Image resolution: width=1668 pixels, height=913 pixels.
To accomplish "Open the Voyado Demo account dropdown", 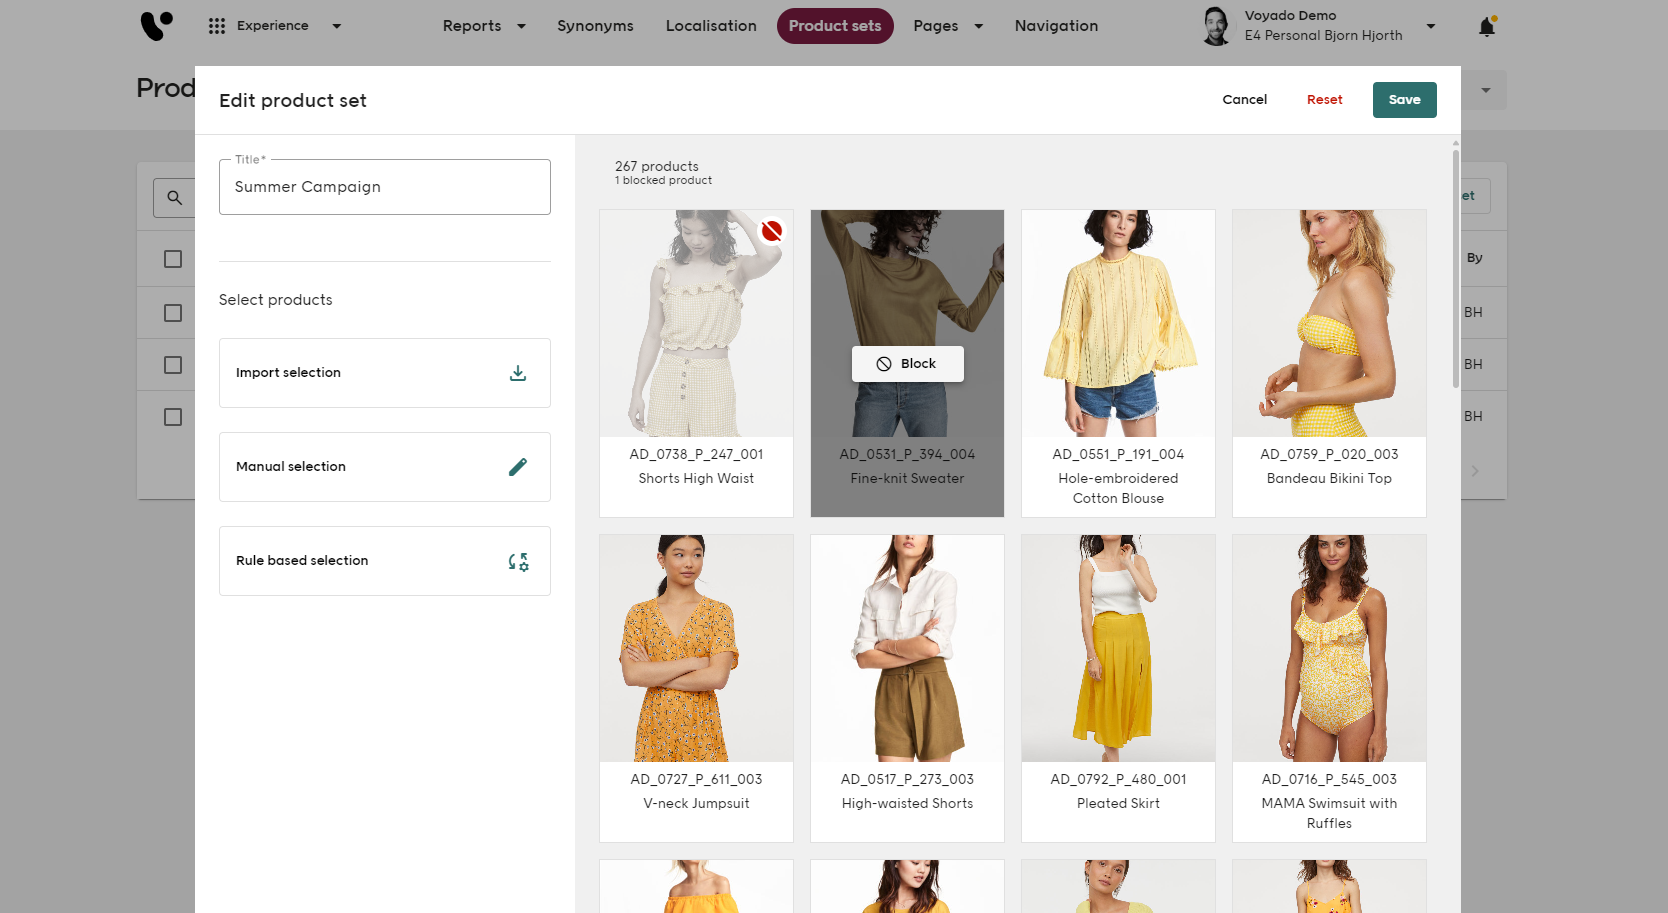I will (1431, 26).
